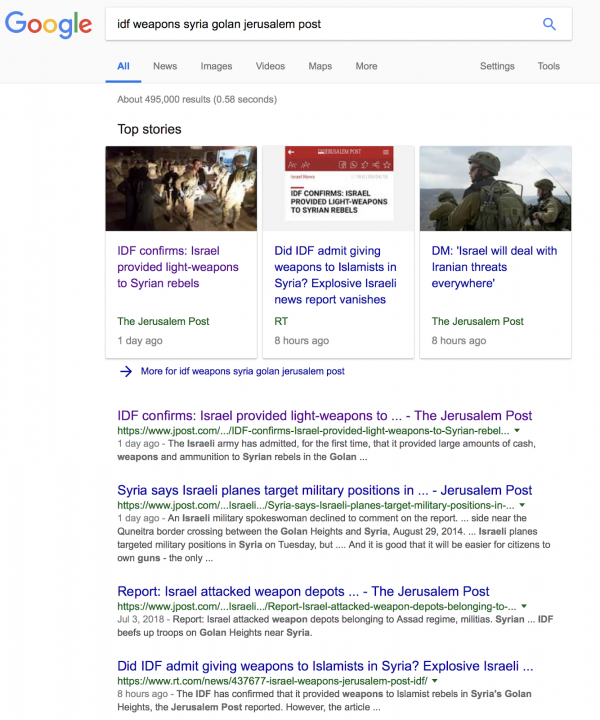600x720 pixels.
Task: Open result Did IDF admit giving weapons to Islamists
Action: point(325,666)
